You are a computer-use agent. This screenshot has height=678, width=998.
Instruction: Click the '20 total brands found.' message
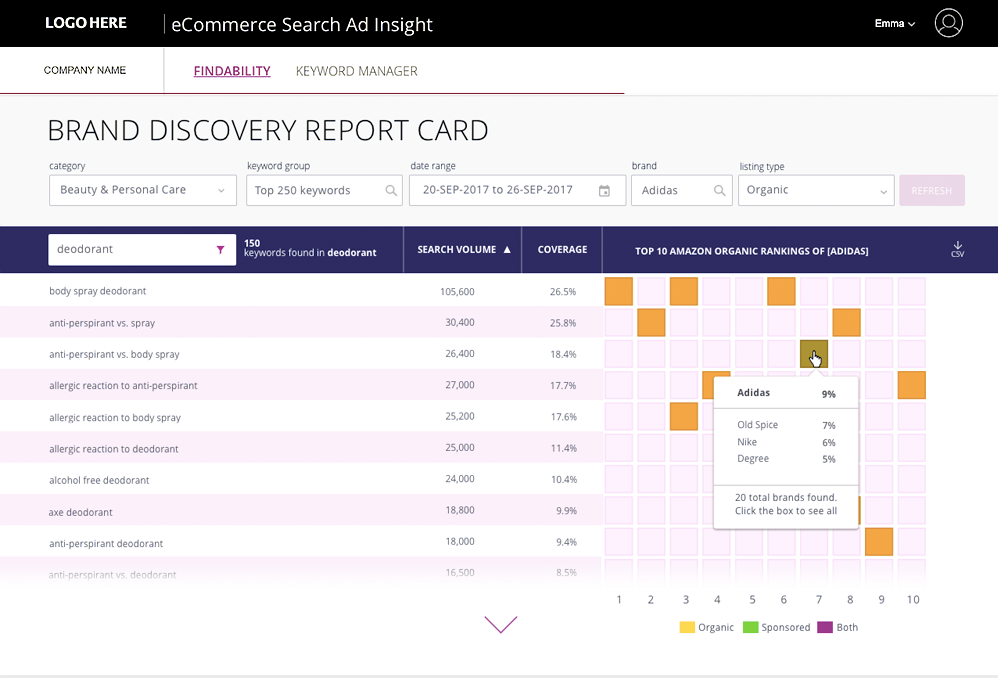786,497
